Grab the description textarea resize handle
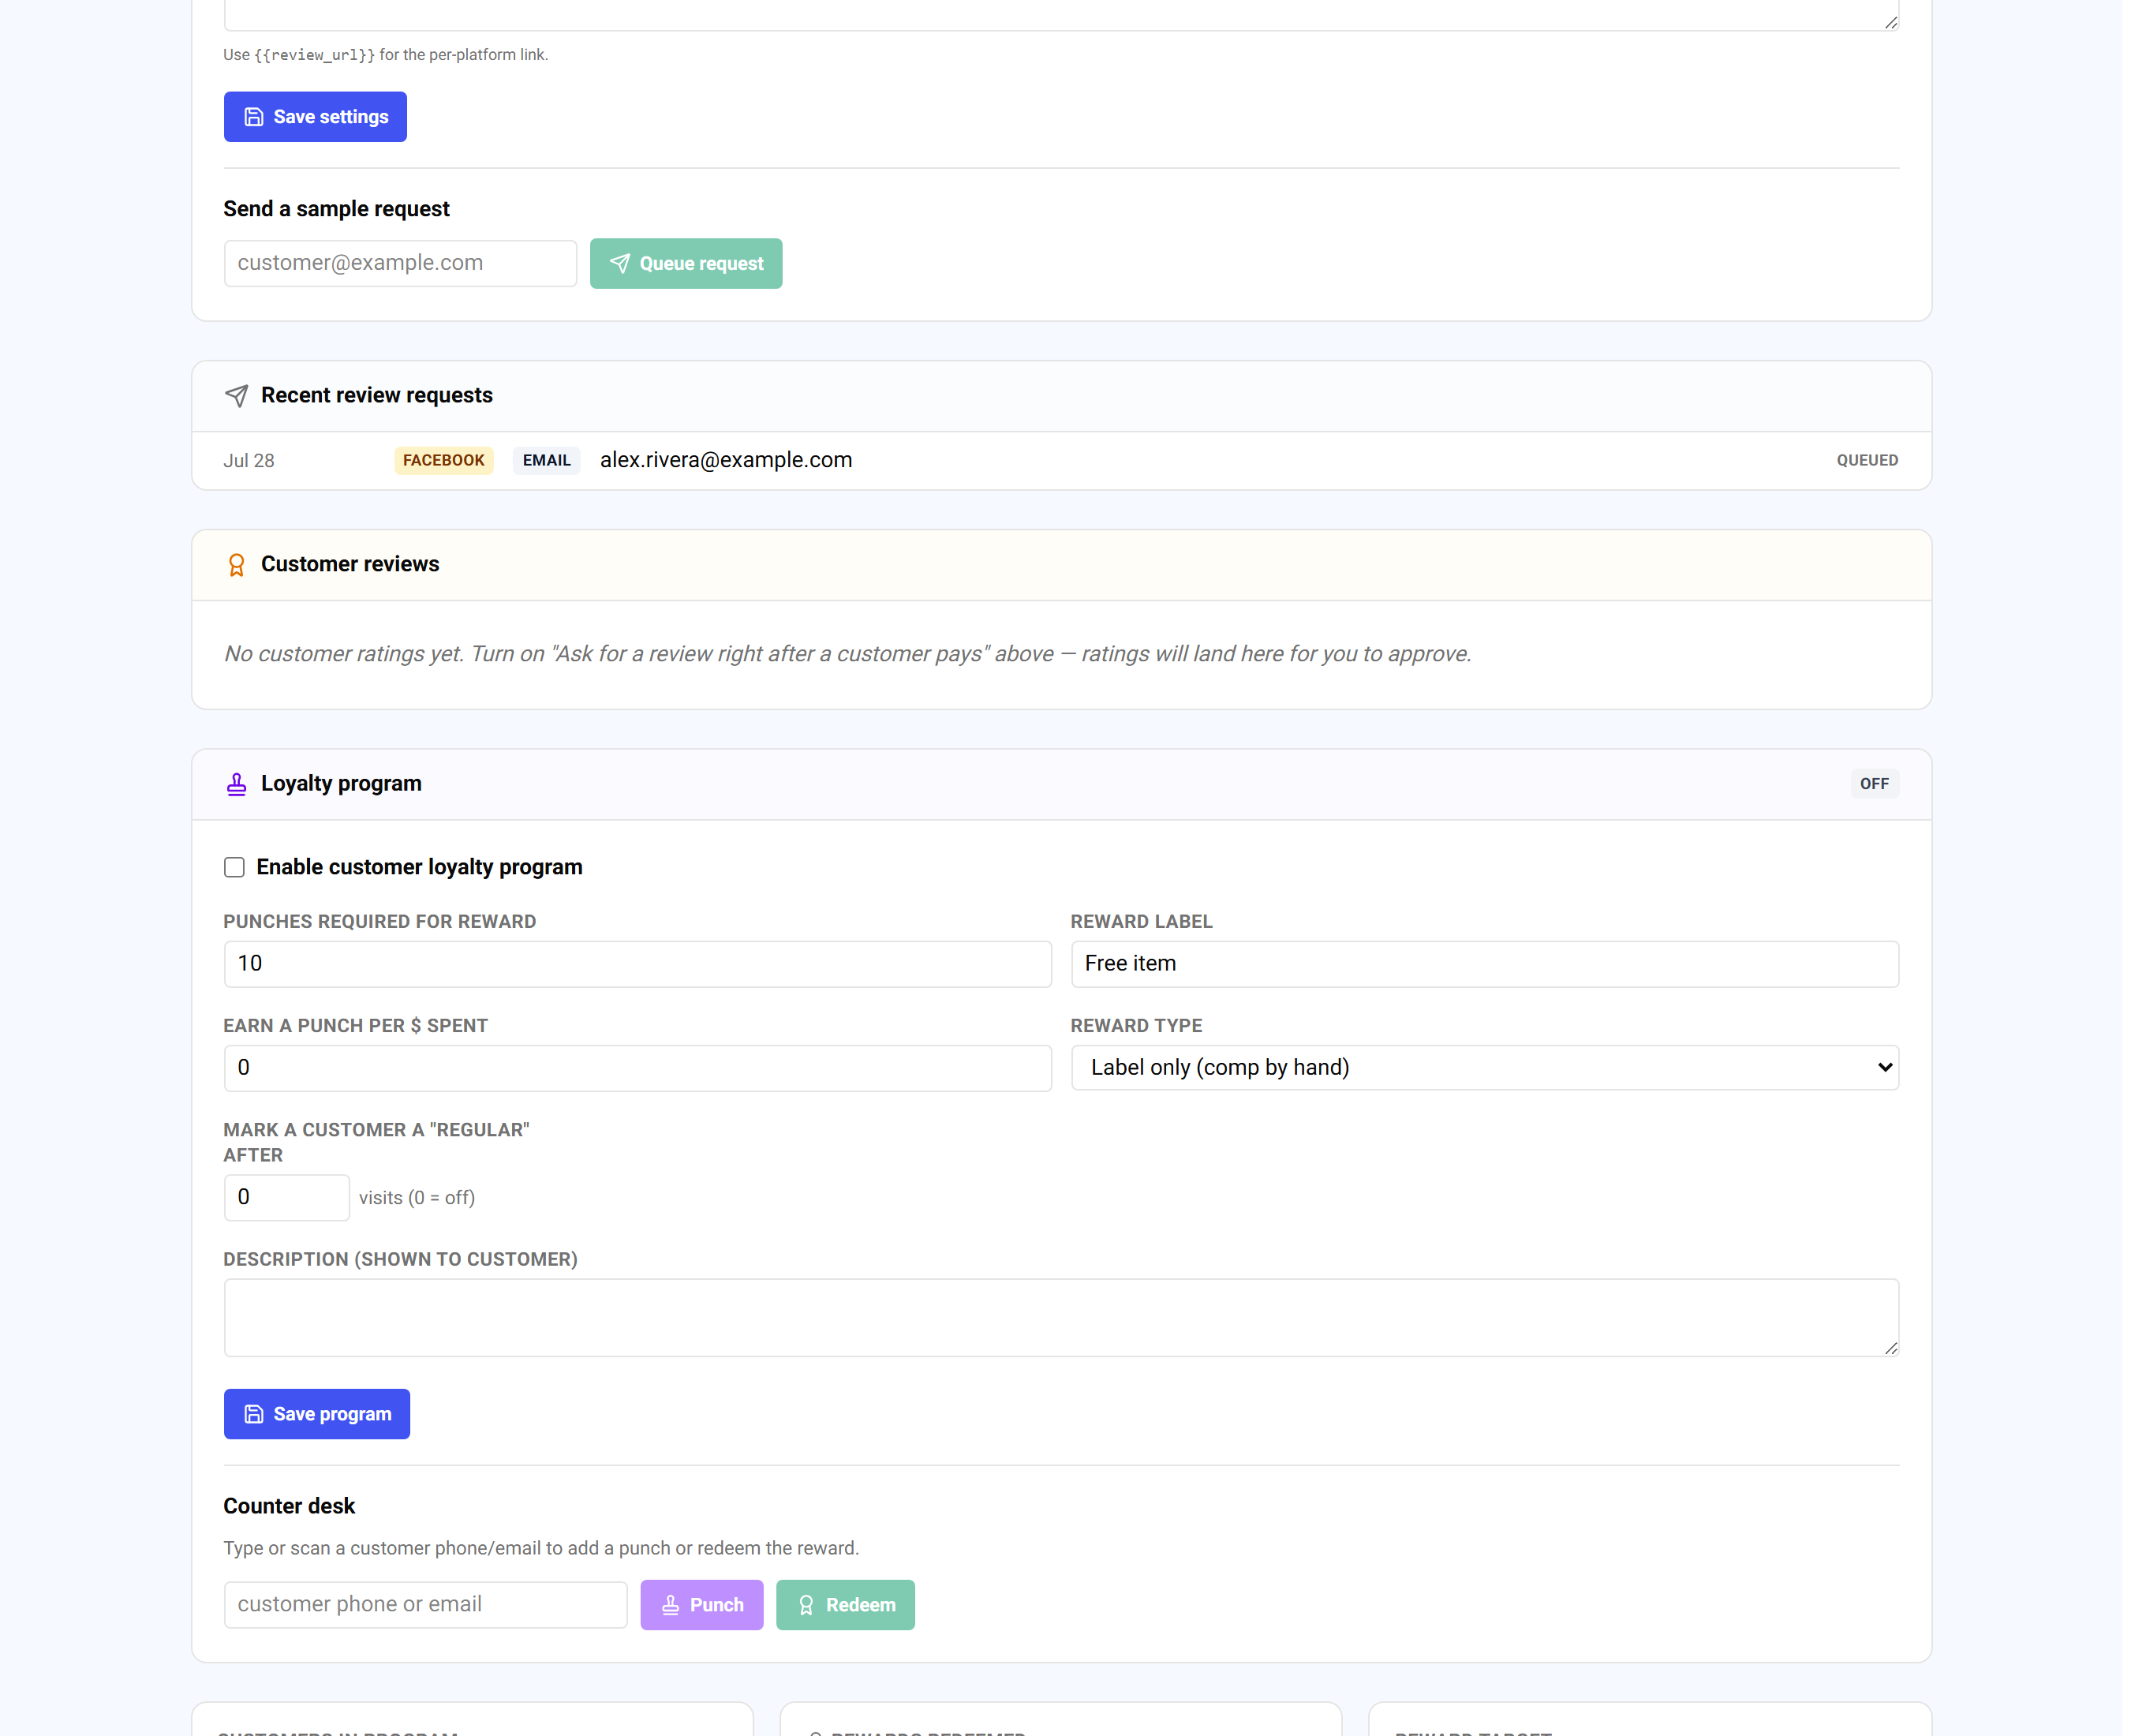Image resolution: width=2146 pixels, height=1736 pixels. pos(1890,1348)
